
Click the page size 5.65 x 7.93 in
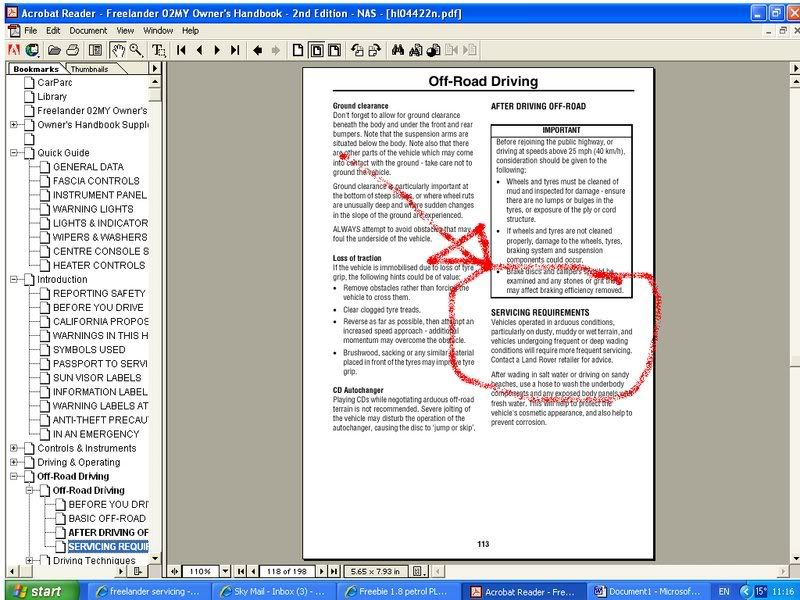pos(376,571)
